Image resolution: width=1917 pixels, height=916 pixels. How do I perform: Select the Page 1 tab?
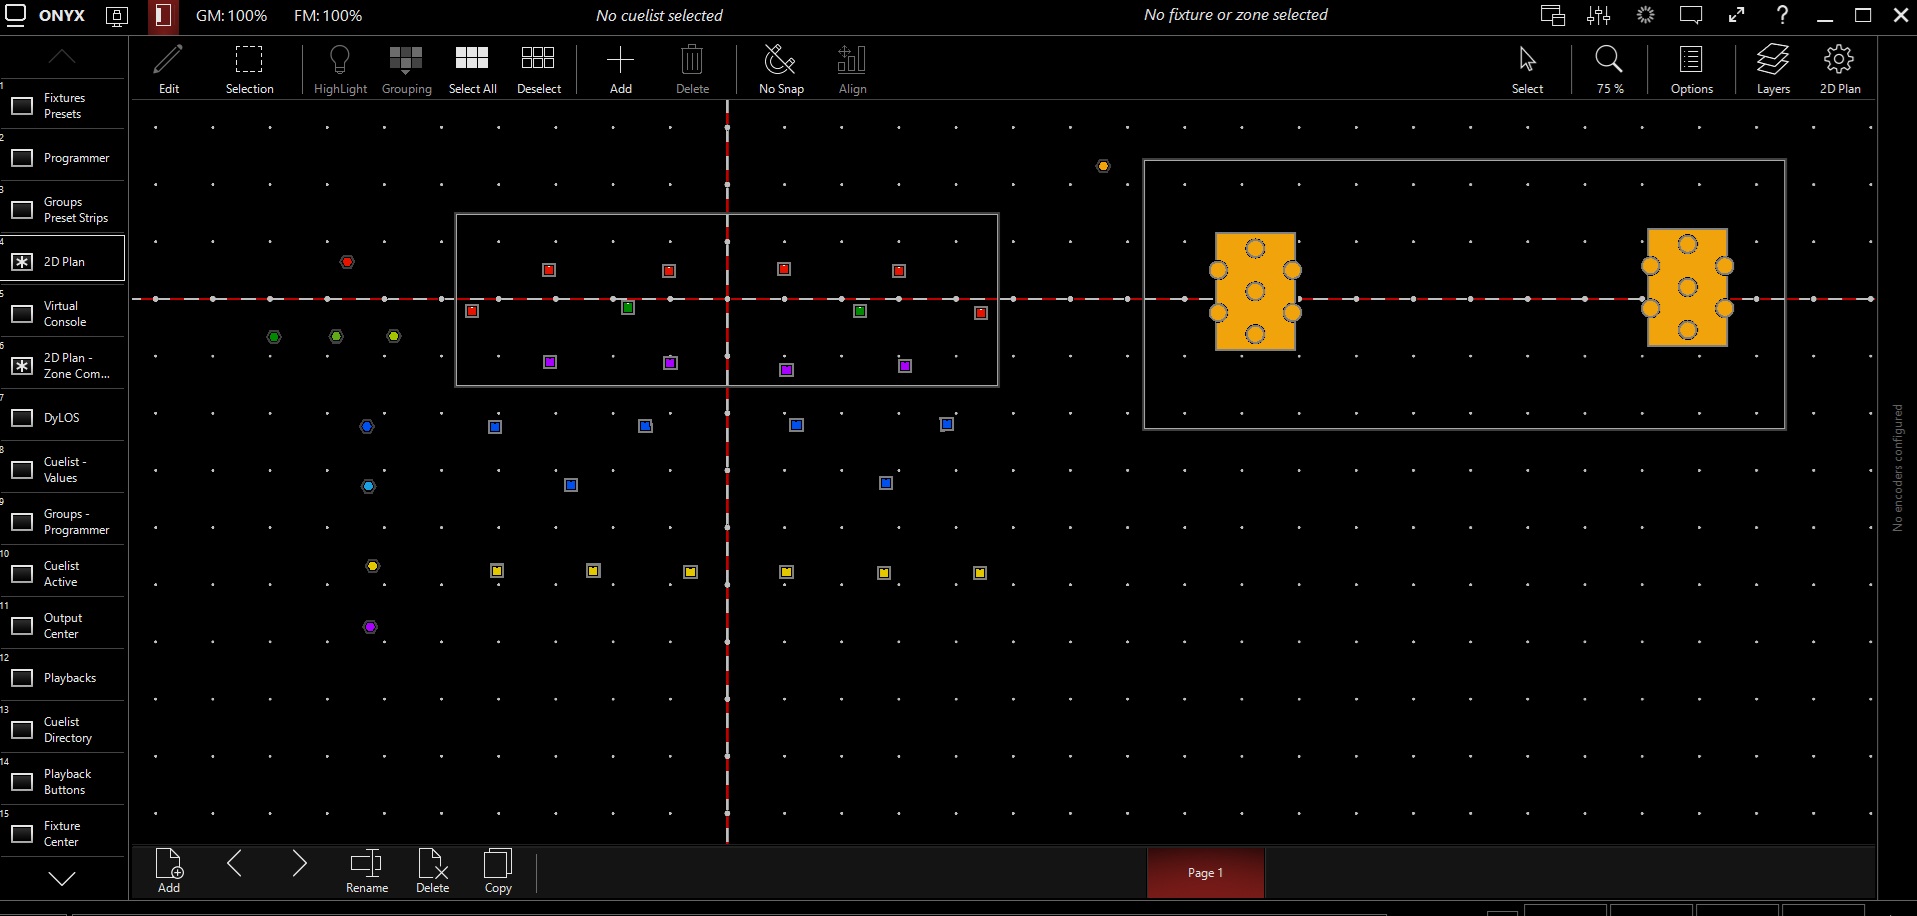tap(1205, 873)
